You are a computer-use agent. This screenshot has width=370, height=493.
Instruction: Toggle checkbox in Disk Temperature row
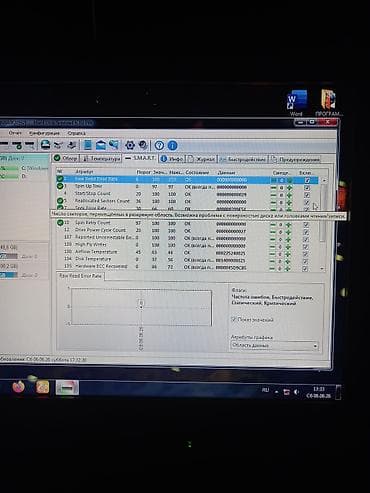[305, 261]
